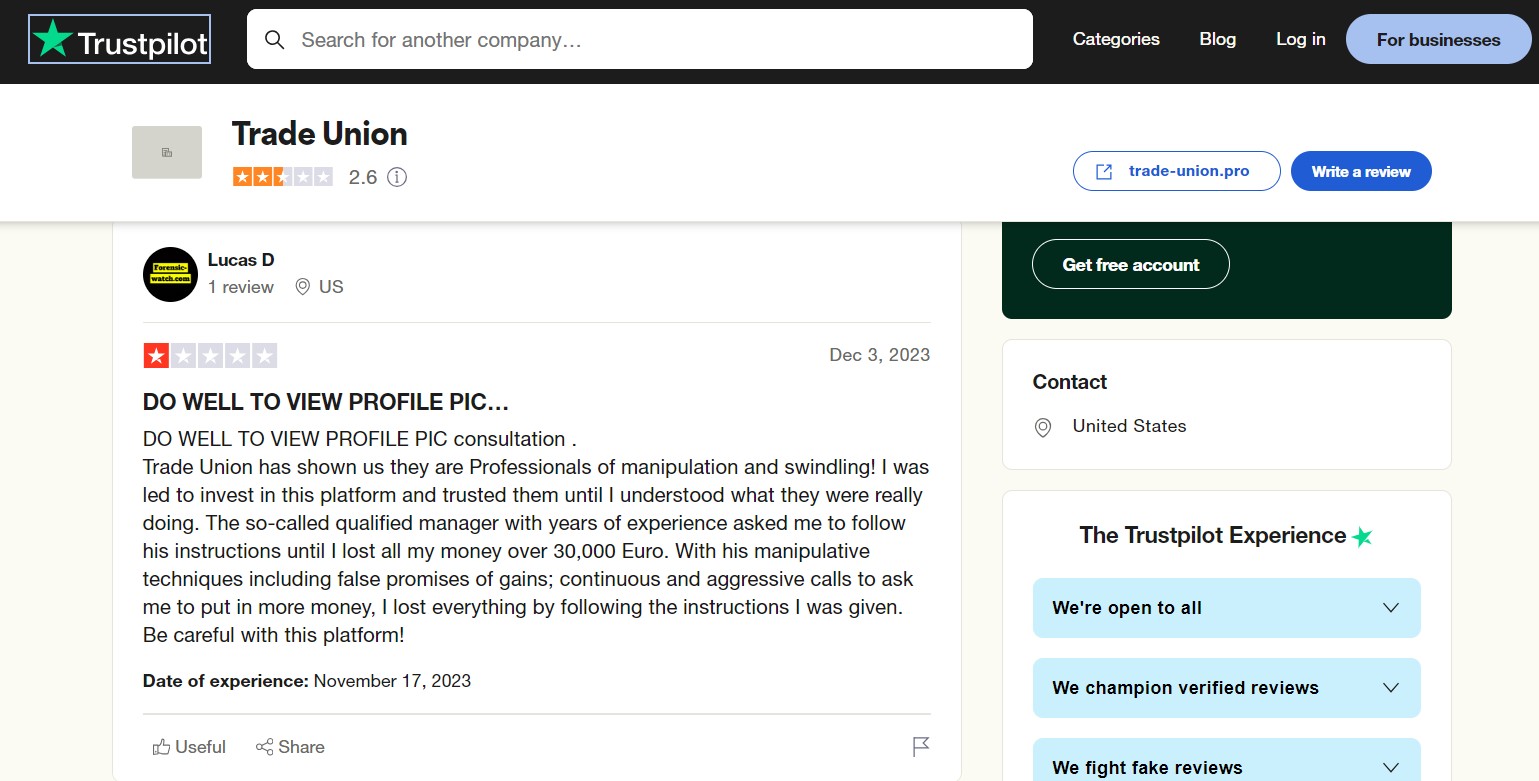The width and height of the screenshot is (1539, 781).
Task: Click the review title DO WELL TO VIEW PROFILE PIC…
Action: [326, 402]
